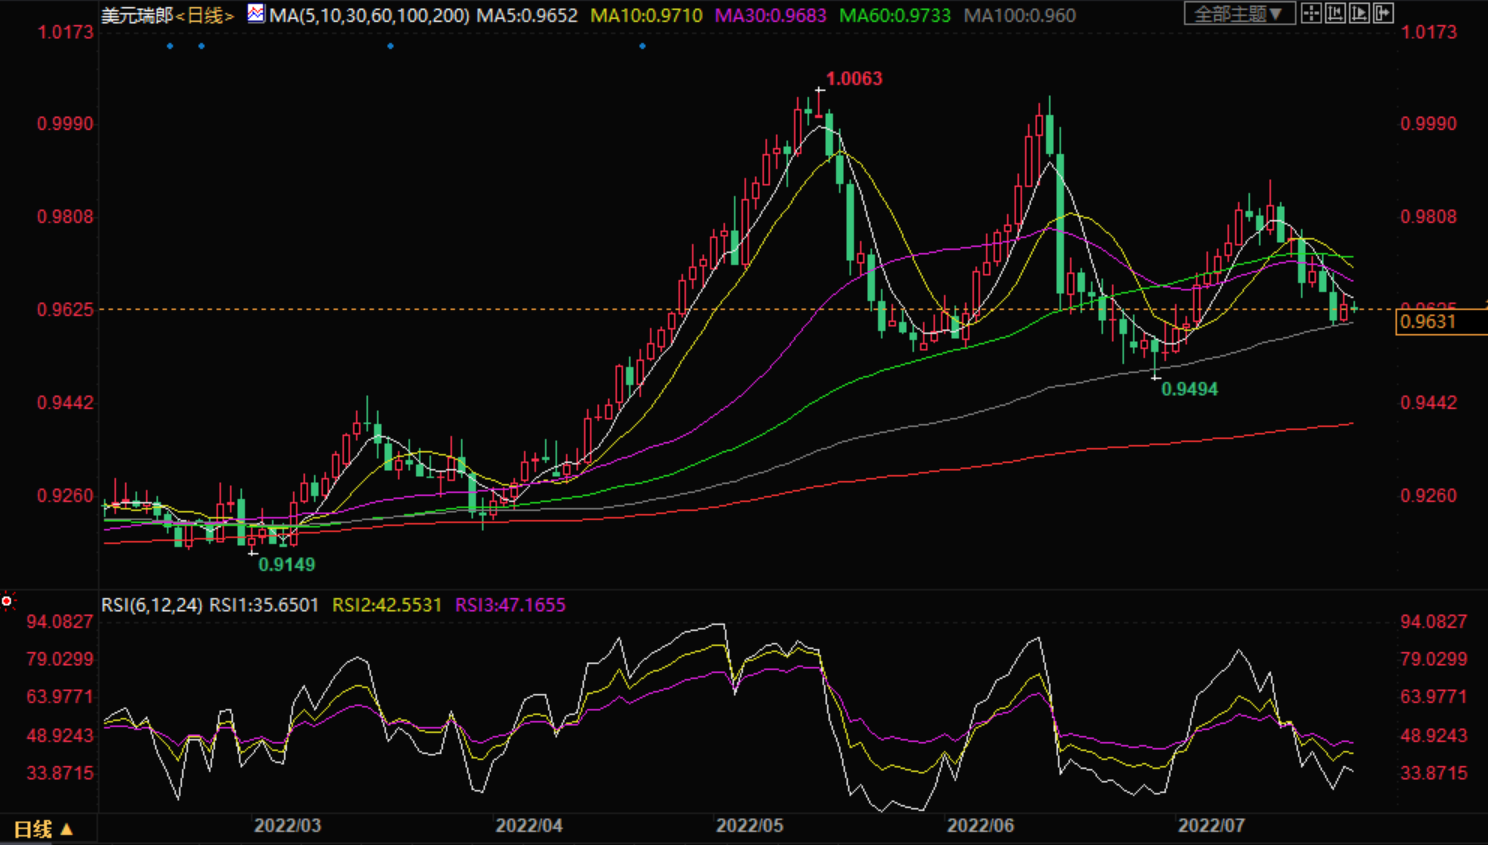Viewport: 1488px width, 845px height.
Task: Click the MA30:0.9683 magenta legend
Action: (x=770, y=16)
